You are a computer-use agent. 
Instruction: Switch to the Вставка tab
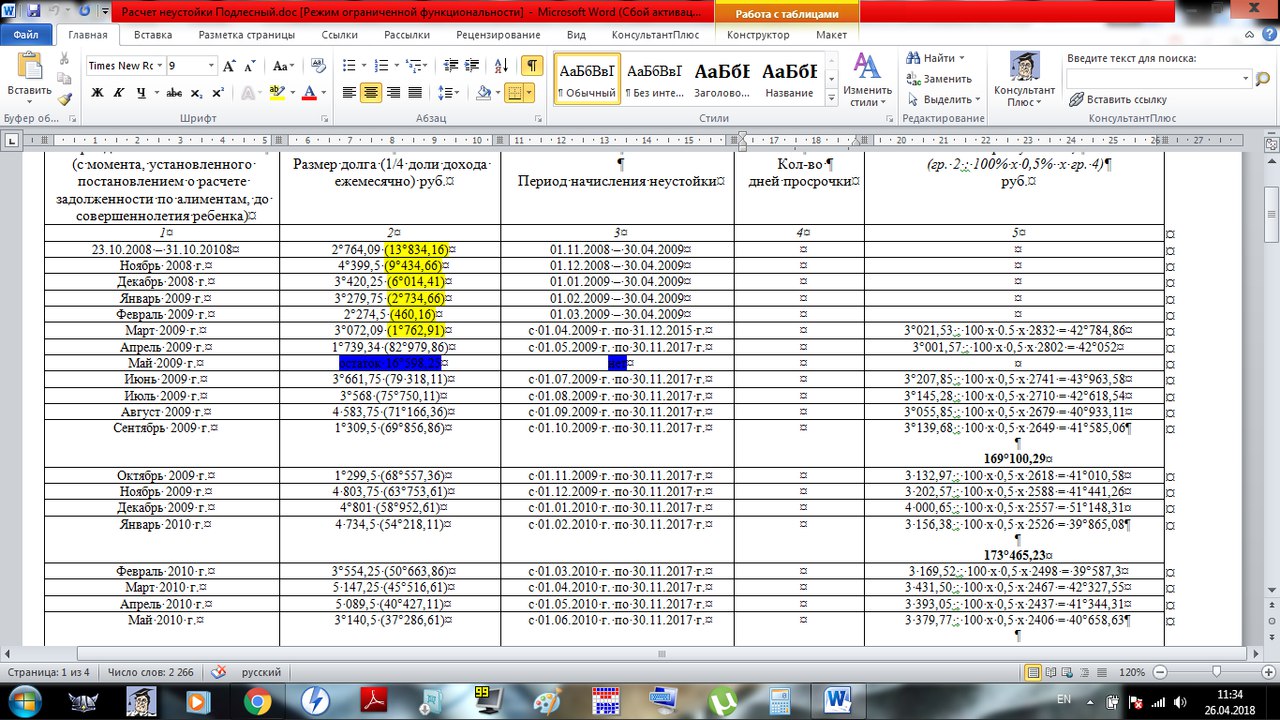153,34
